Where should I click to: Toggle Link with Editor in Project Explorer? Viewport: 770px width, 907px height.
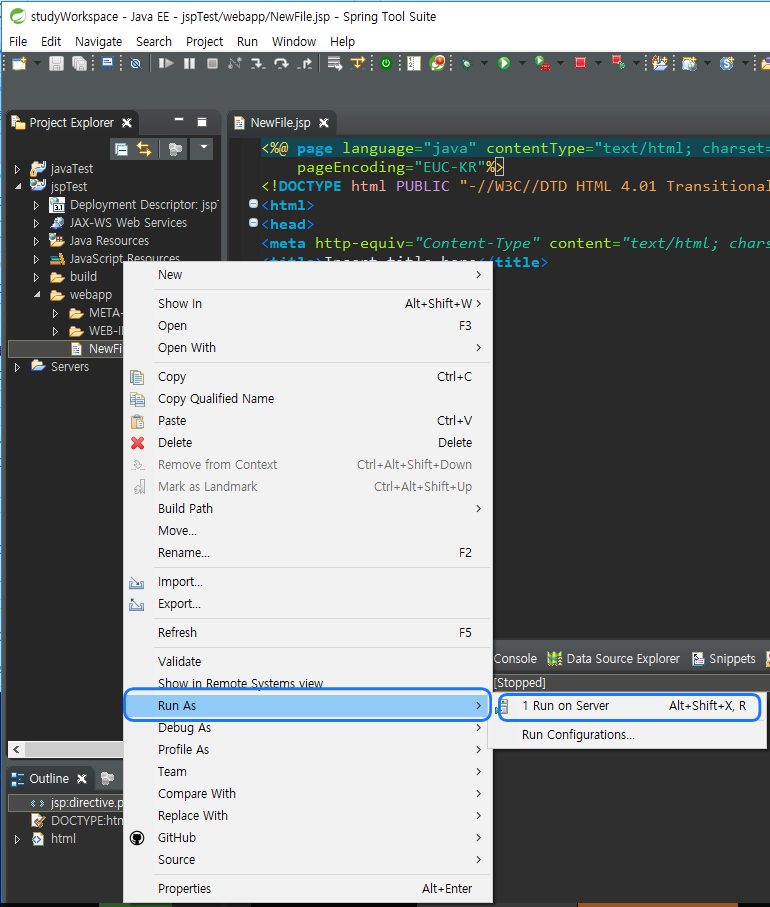tap(144, 149)
